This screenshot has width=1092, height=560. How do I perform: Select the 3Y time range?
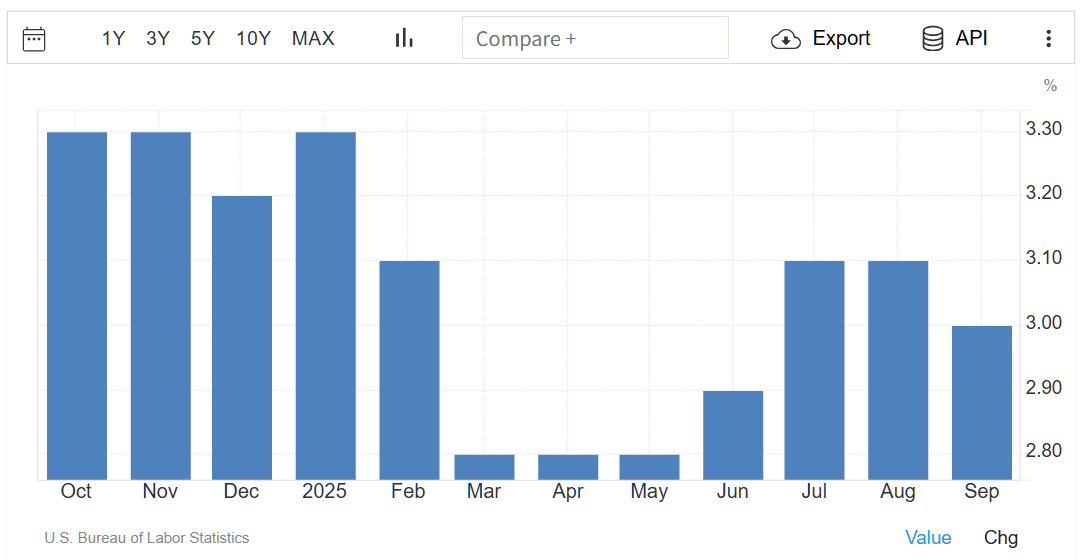click(x=158, y=39)
